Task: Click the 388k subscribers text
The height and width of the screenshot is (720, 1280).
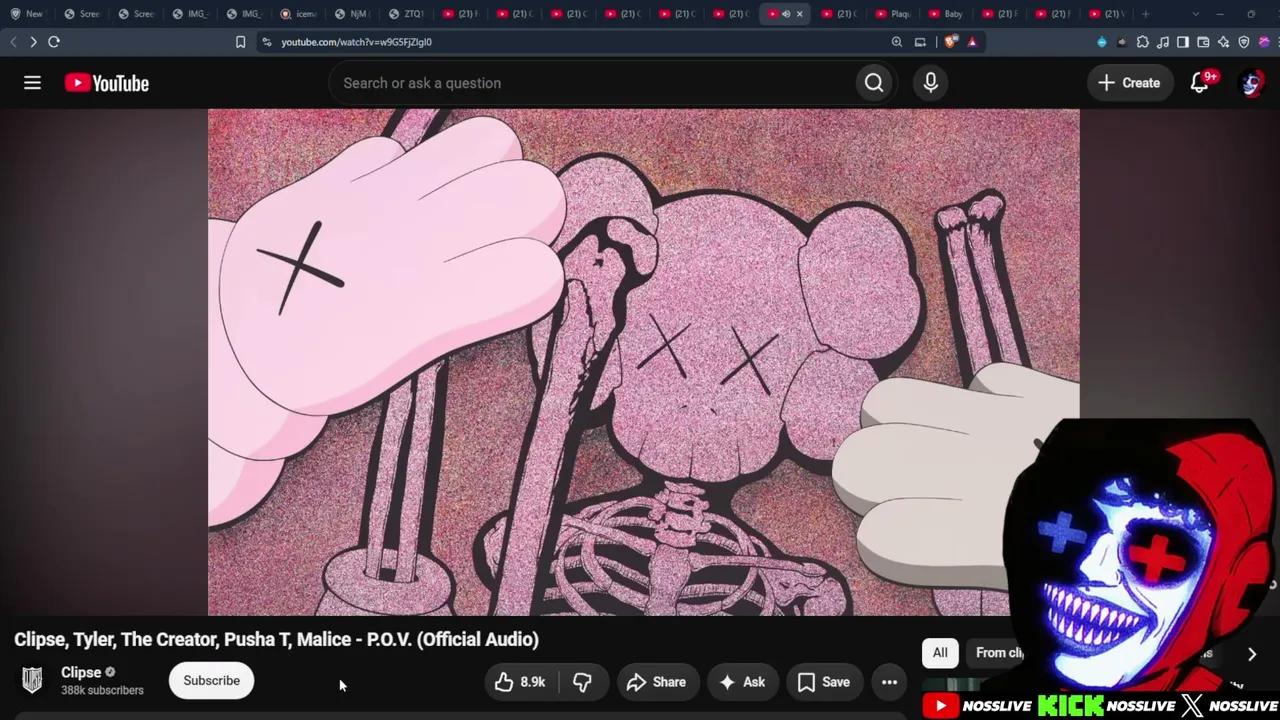Action: 102,690
